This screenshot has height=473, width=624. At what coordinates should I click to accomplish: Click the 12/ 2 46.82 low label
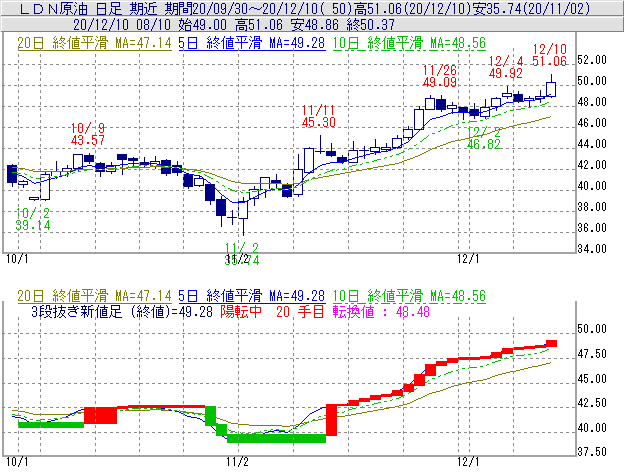484,138
